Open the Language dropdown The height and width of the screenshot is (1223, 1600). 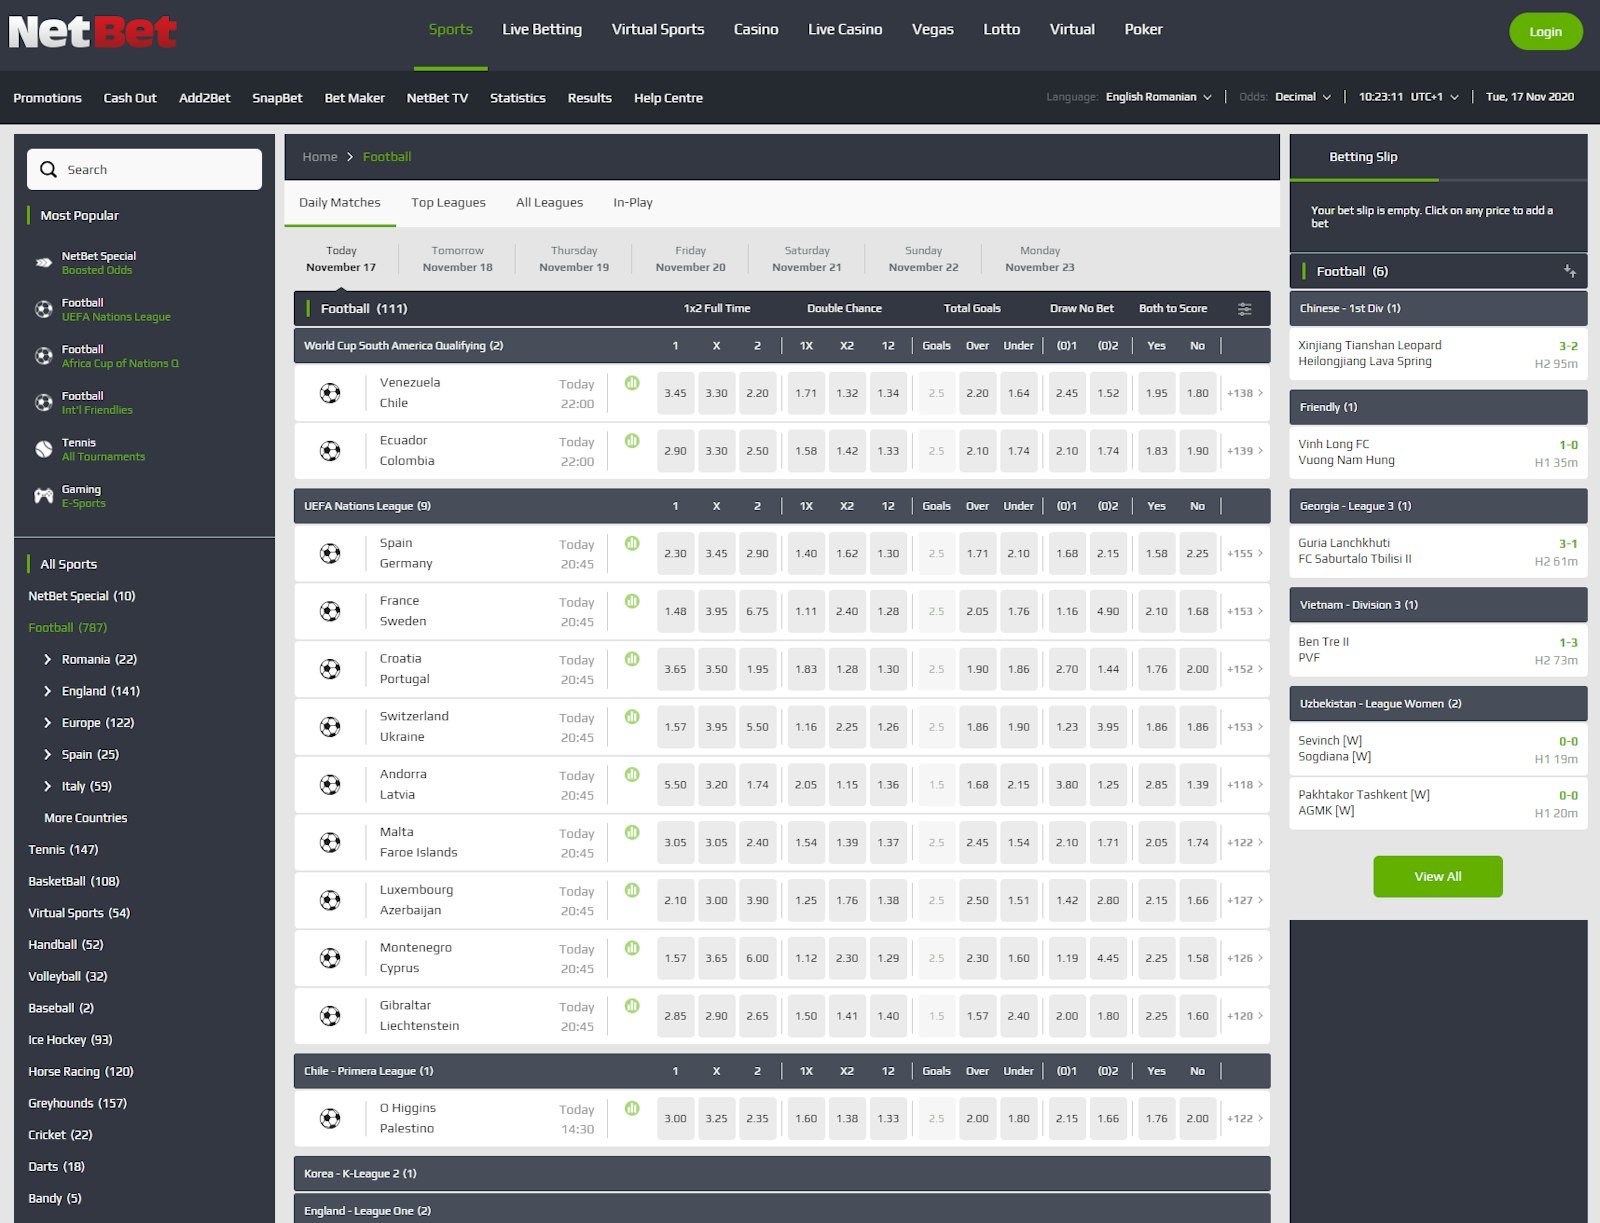1158,97
